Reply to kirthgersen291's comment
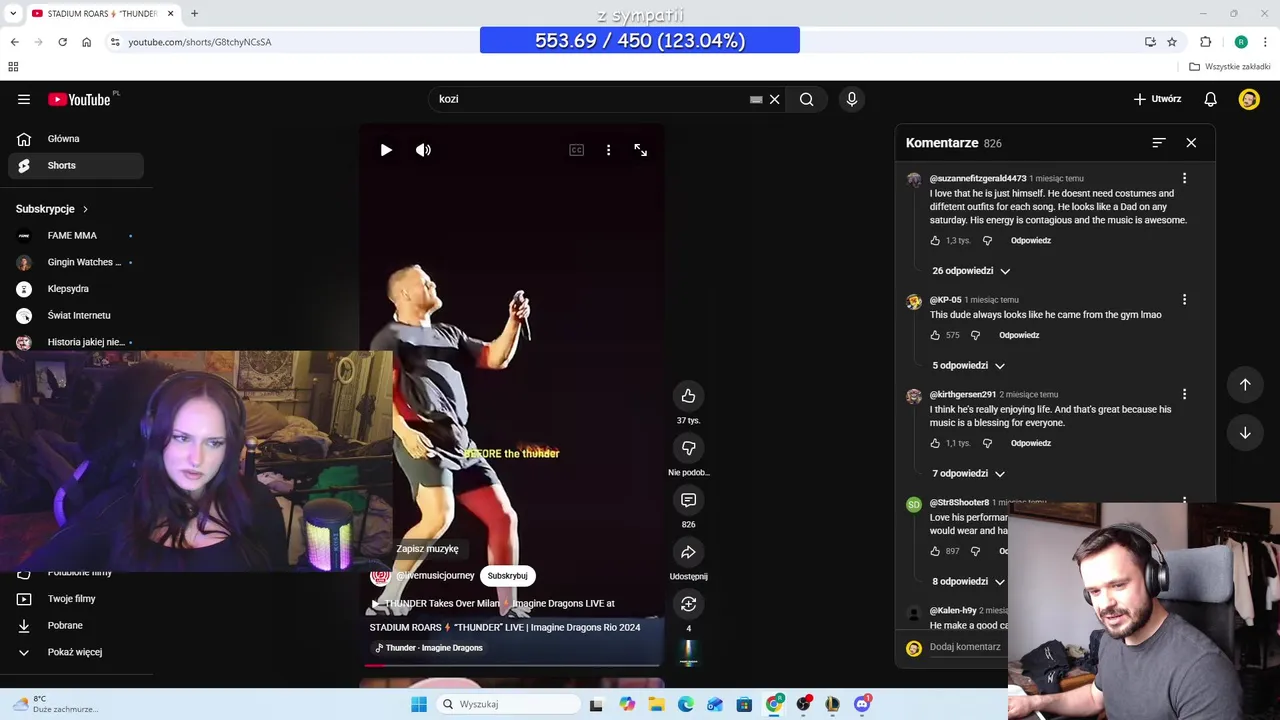The width and height of the screenshot is (1280, 720). coord(1031,443)
